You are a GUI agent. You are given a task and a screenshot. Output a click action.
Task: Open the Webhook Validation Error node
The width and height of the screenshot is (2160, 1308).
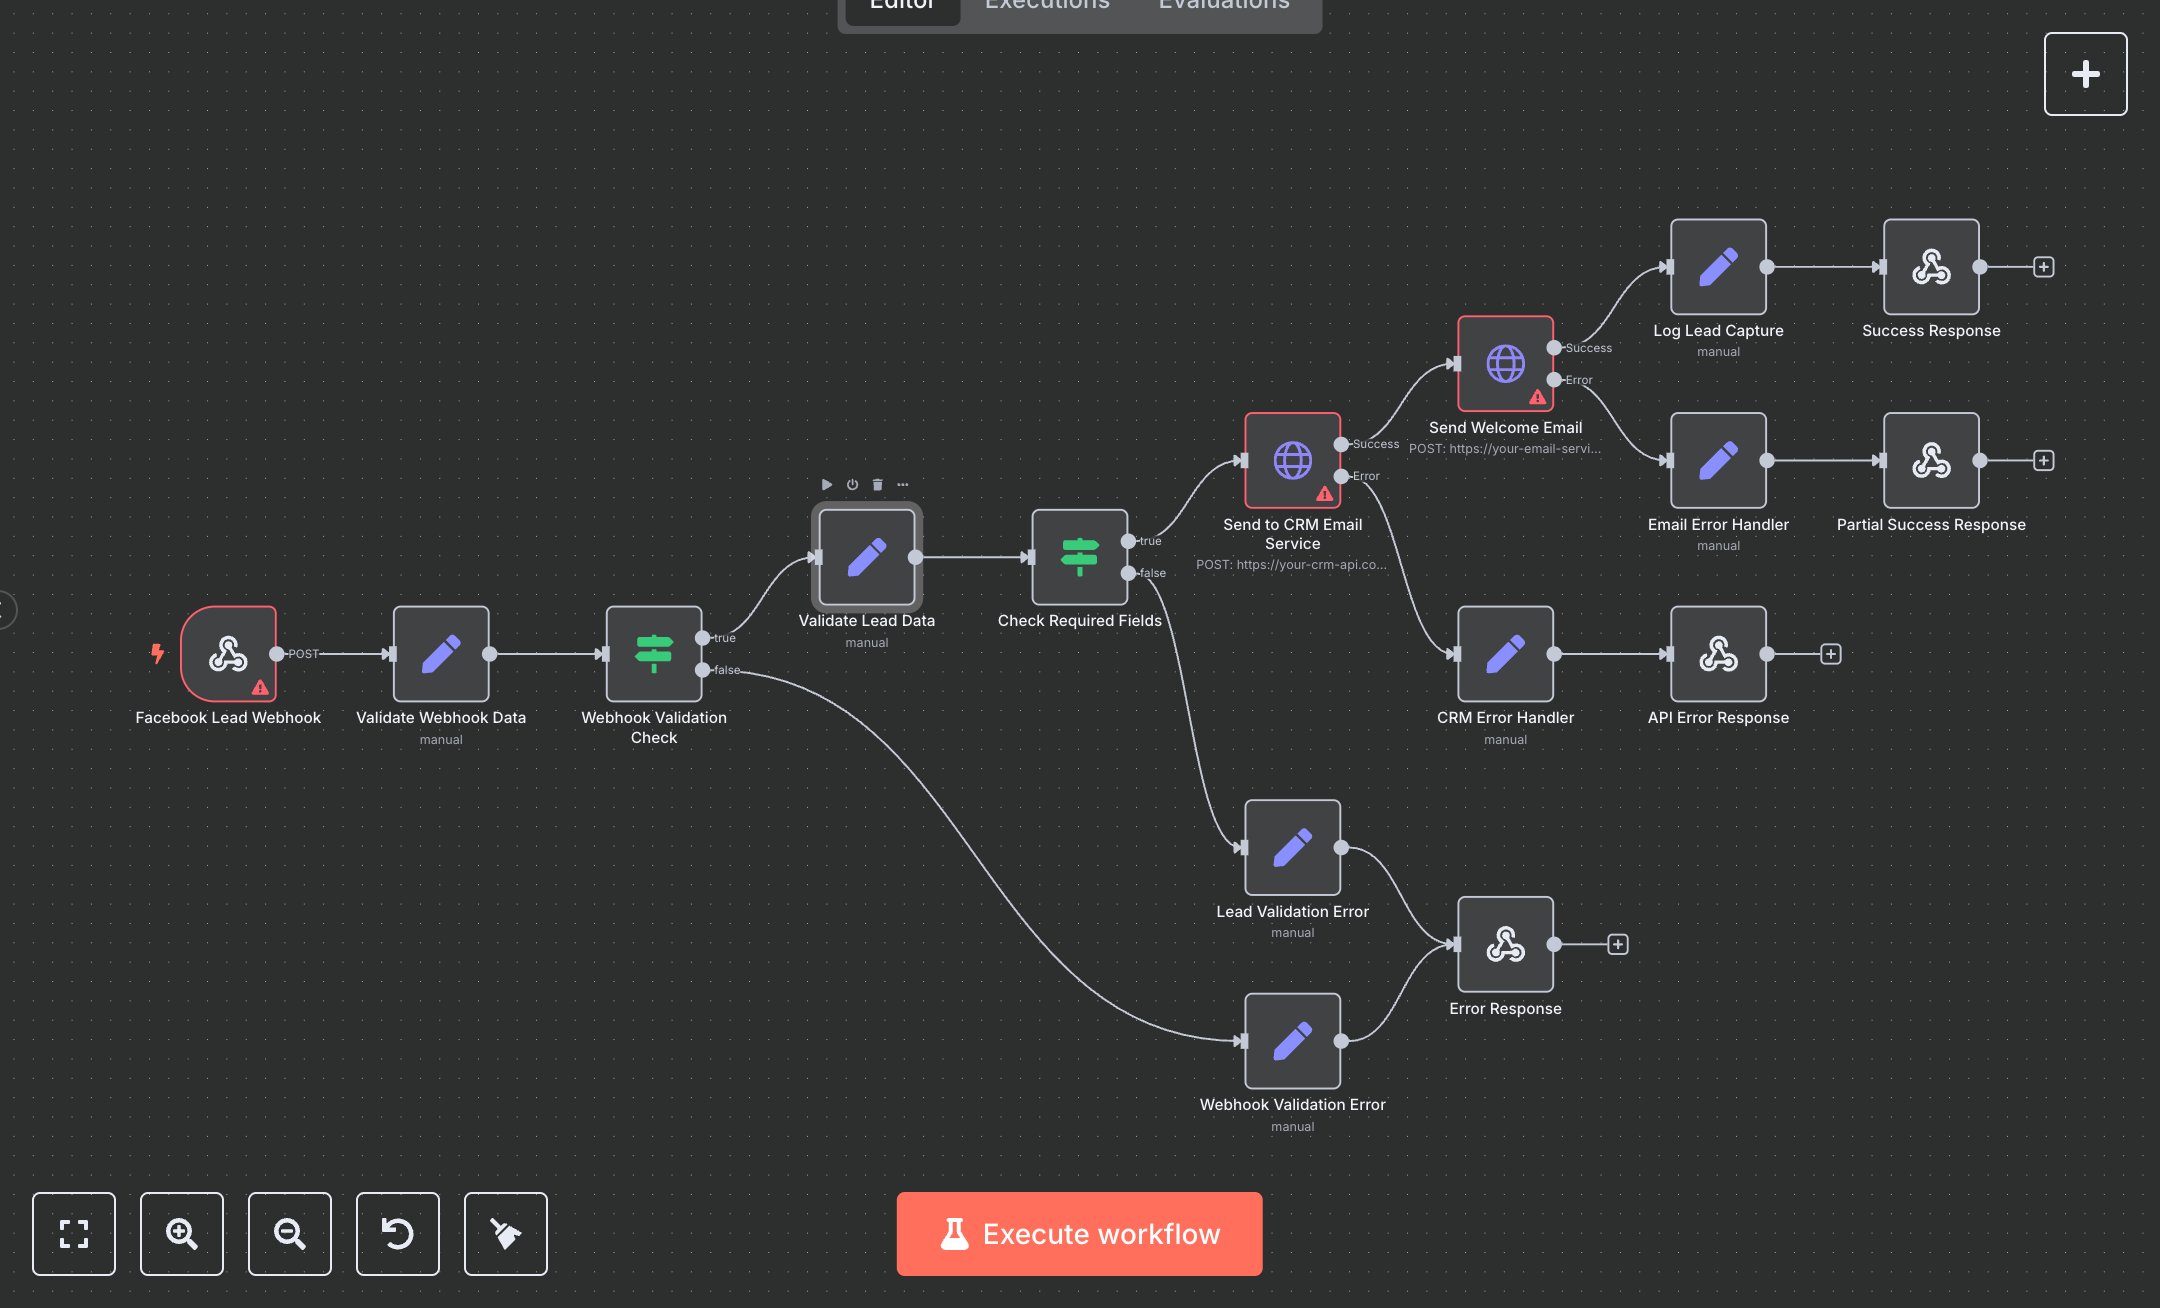(1292, 1041)
